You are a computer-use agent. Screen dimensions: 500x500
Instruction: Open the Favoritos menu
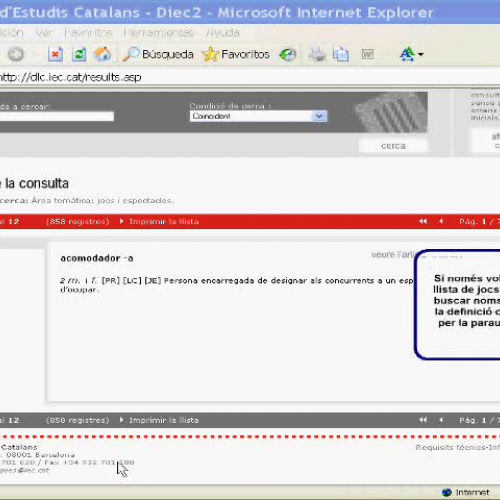tap(88, 33)
